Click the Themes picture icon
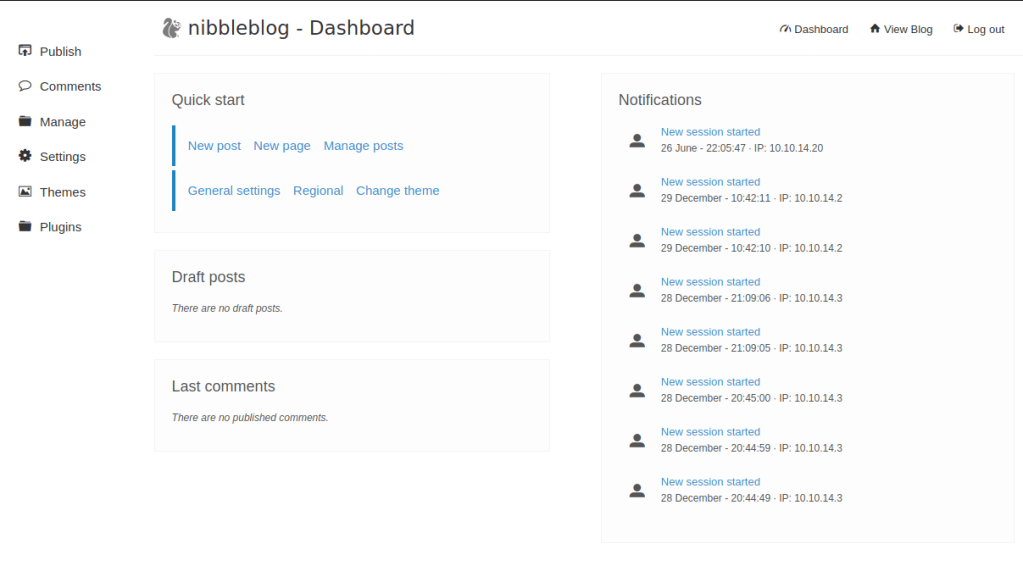Screen dimensions: 1023x566 tap(25, 192)
